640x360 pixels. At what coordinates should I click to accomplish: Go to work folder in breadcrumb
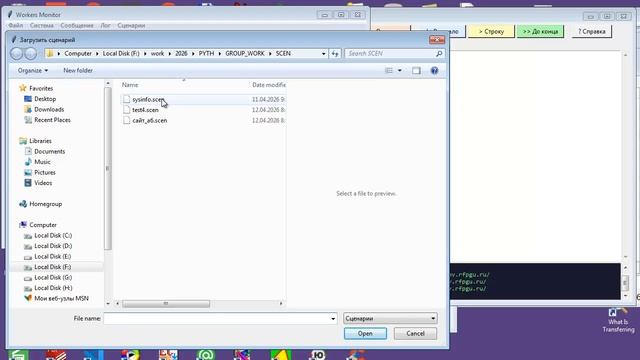tap(157, 53)
